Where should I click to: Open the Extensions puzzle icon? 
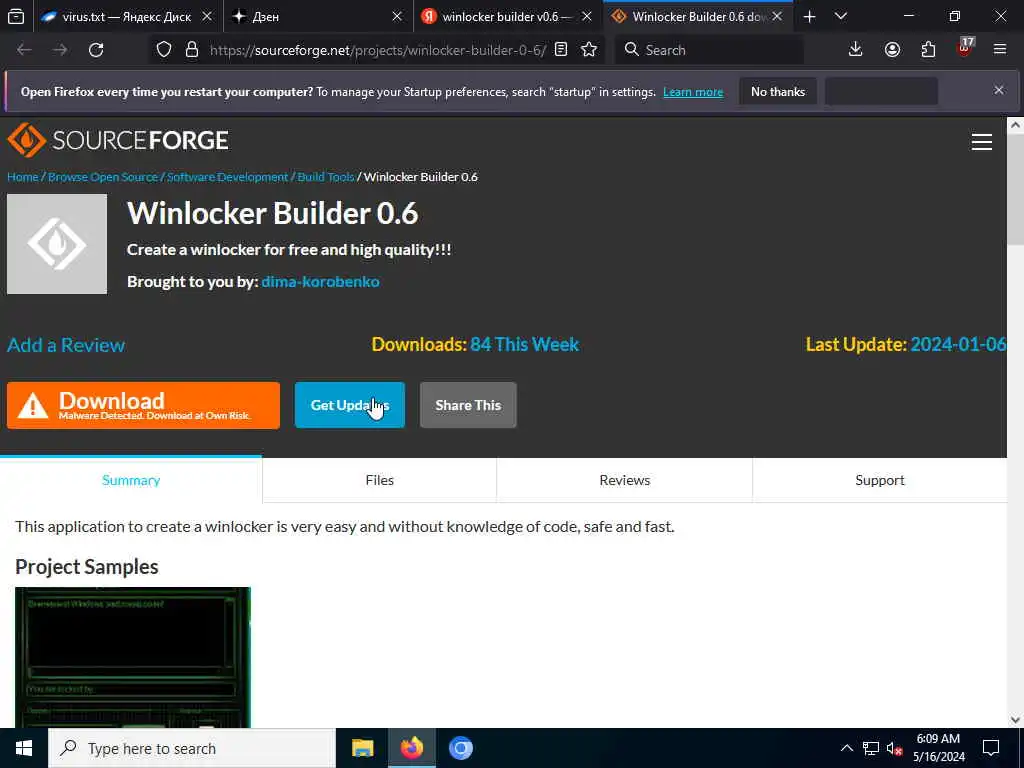point(928,50)
